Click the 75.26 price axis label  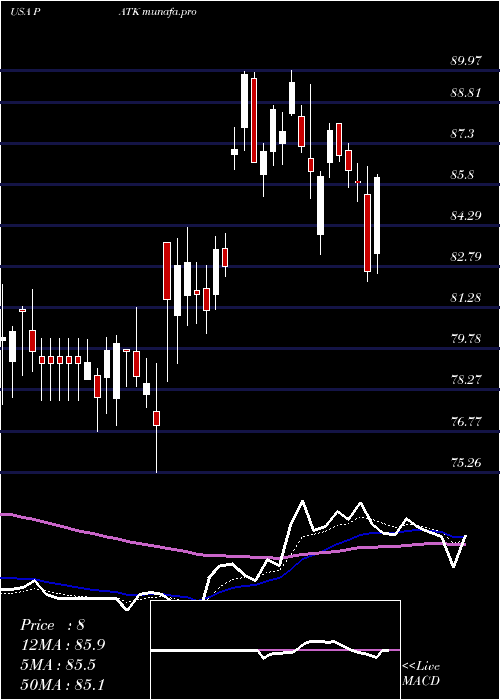click(x=466, y=462)
